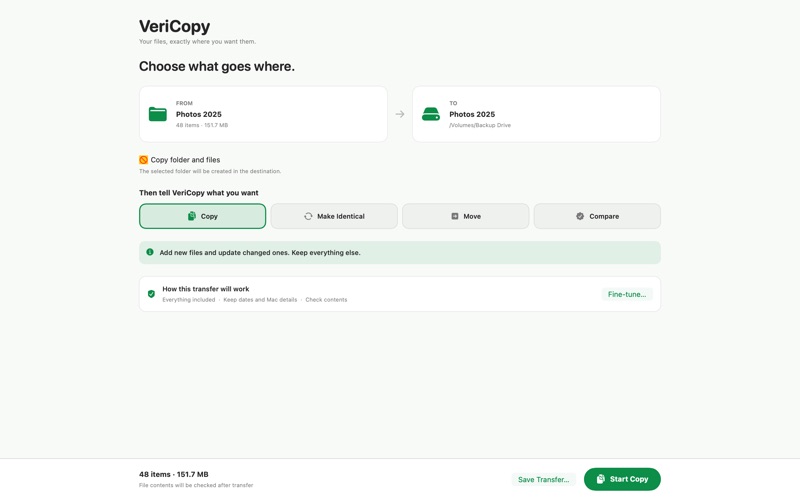Click the '/Volumes/Backup Drive' path text
This screenshot has width=800, height=500.
click(x=480, y=125)
